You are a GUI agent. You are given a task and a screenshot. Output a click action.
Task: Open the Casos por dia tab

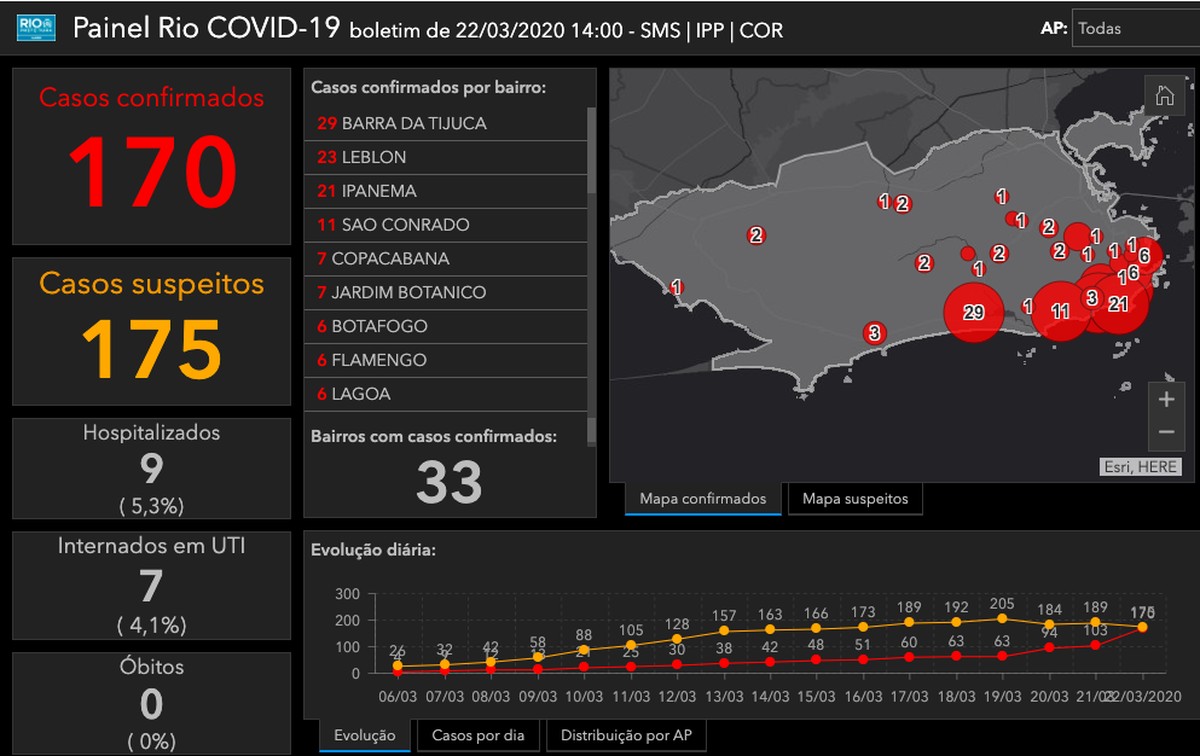(477, 736)
